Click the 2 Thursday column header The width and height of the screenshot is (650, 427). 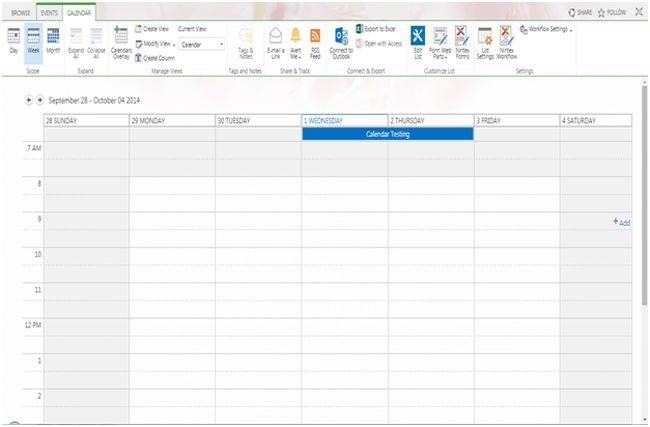pyautogui.click(x=431, y=121)
